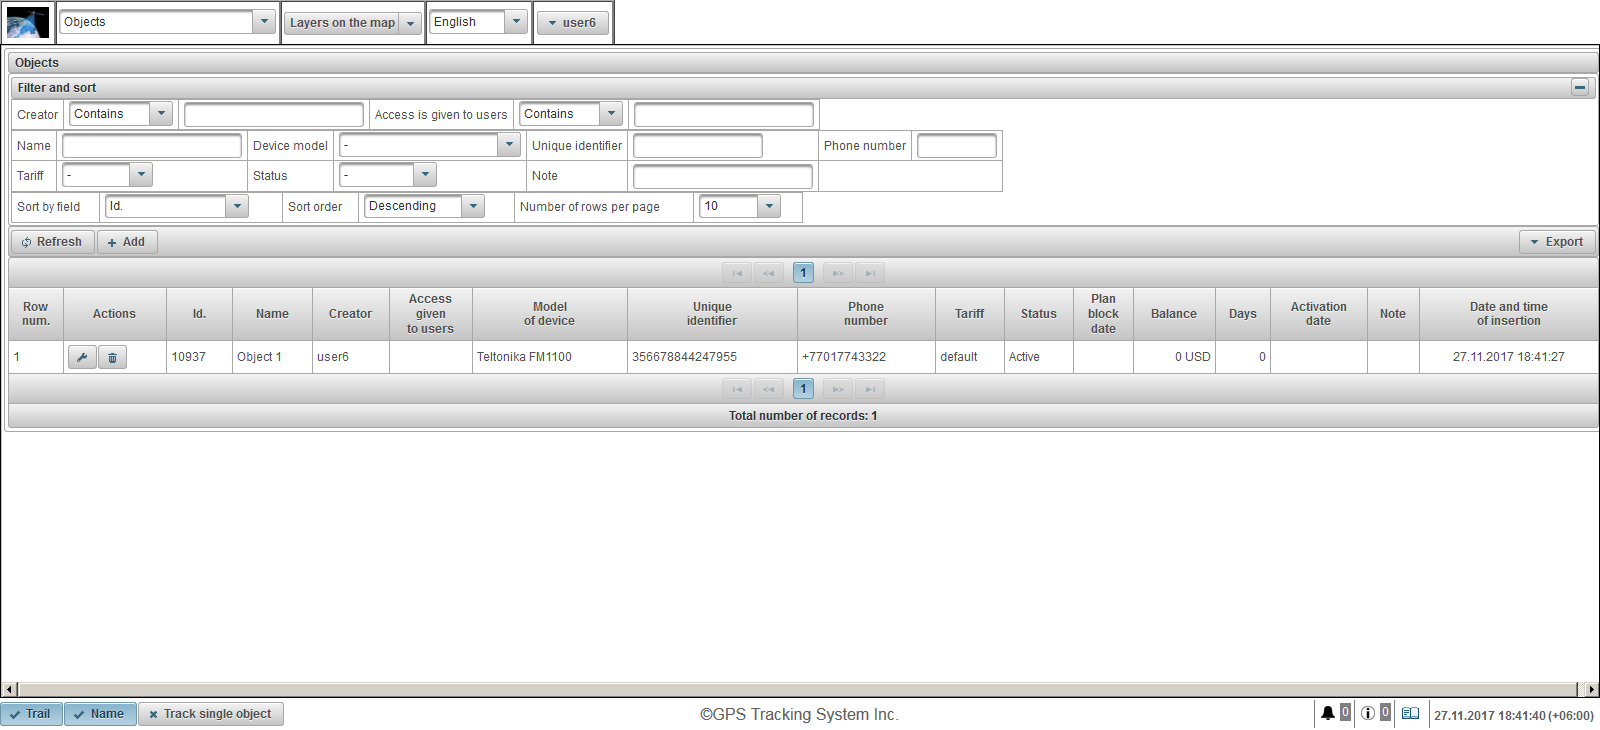Go to the first page in top pager
Viewport: 1600px width, 730px height.
tap(737, 273)
